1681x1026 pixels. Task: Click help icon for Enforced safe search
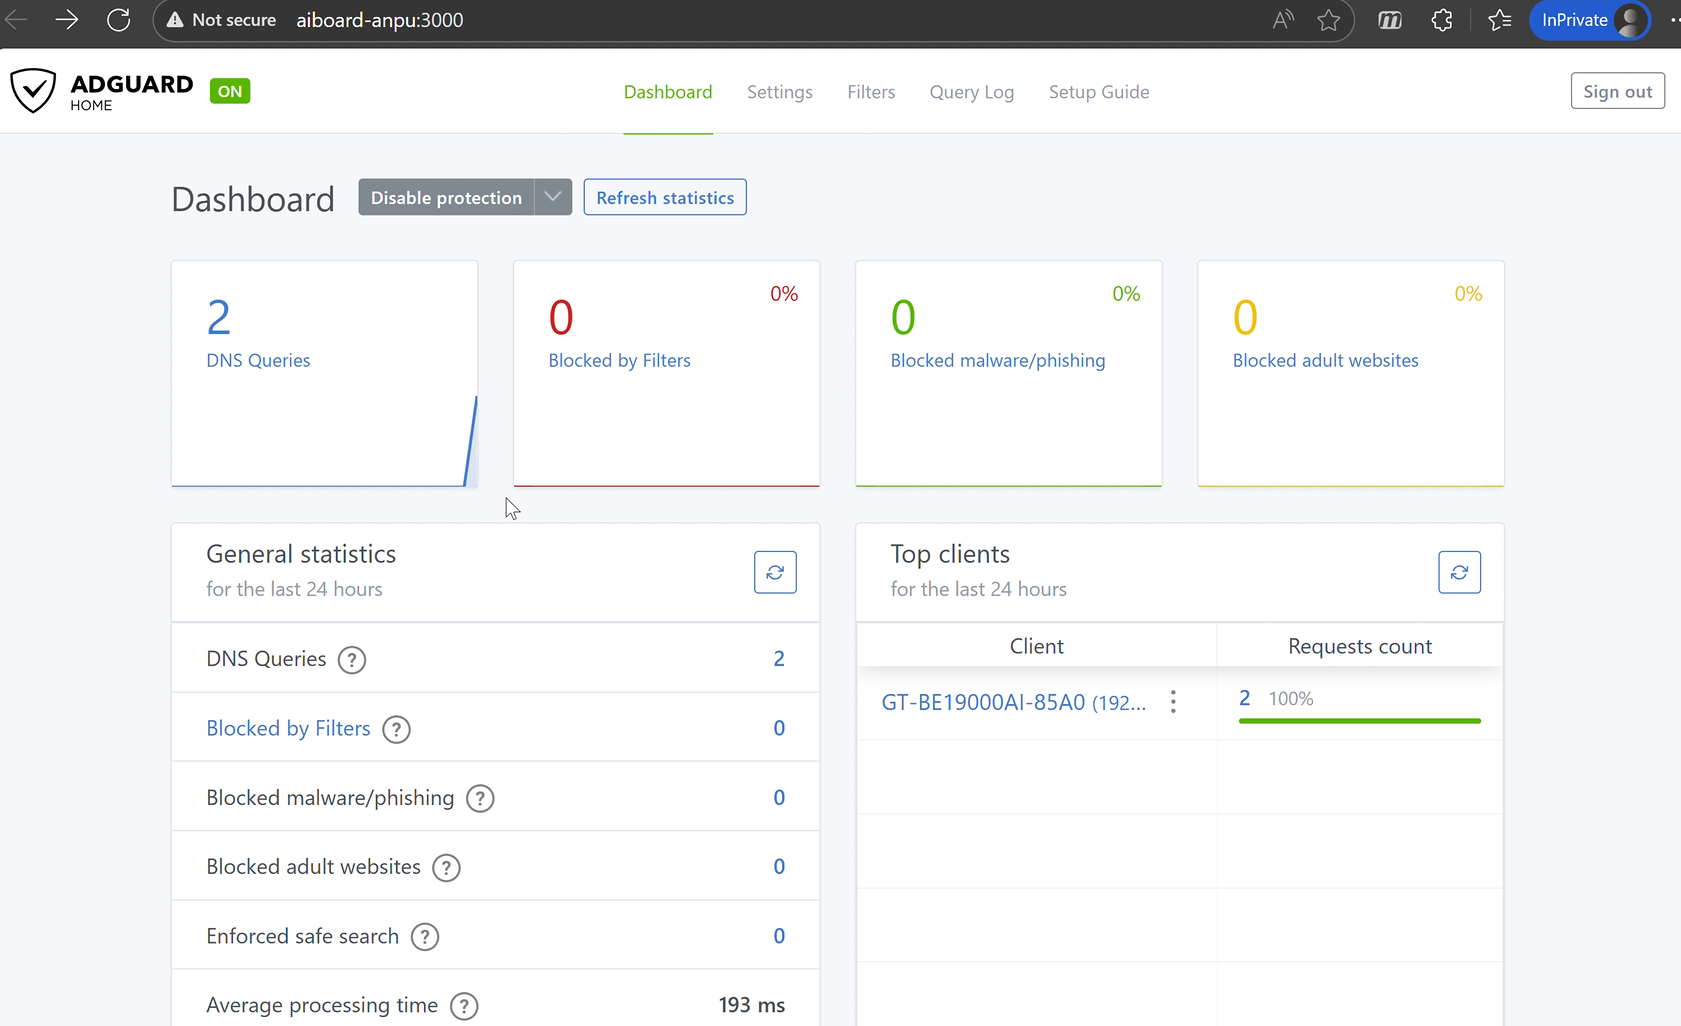(x=425, y=937)
